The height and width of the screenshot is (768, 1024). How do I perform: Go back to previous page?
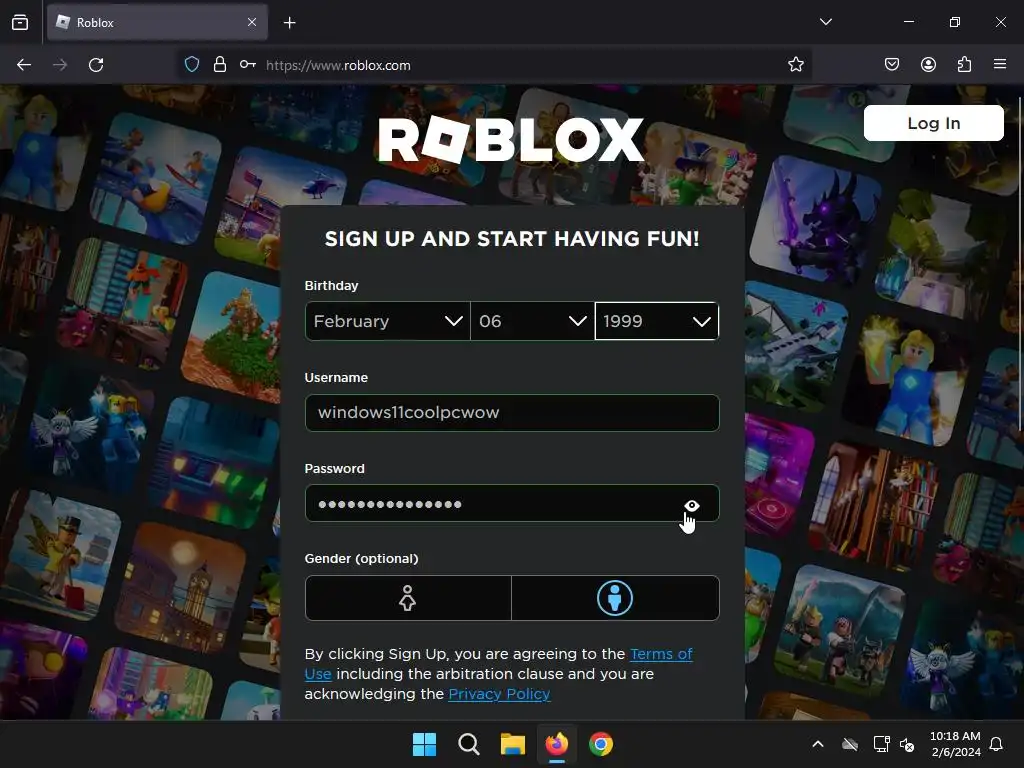coord(24,65)
